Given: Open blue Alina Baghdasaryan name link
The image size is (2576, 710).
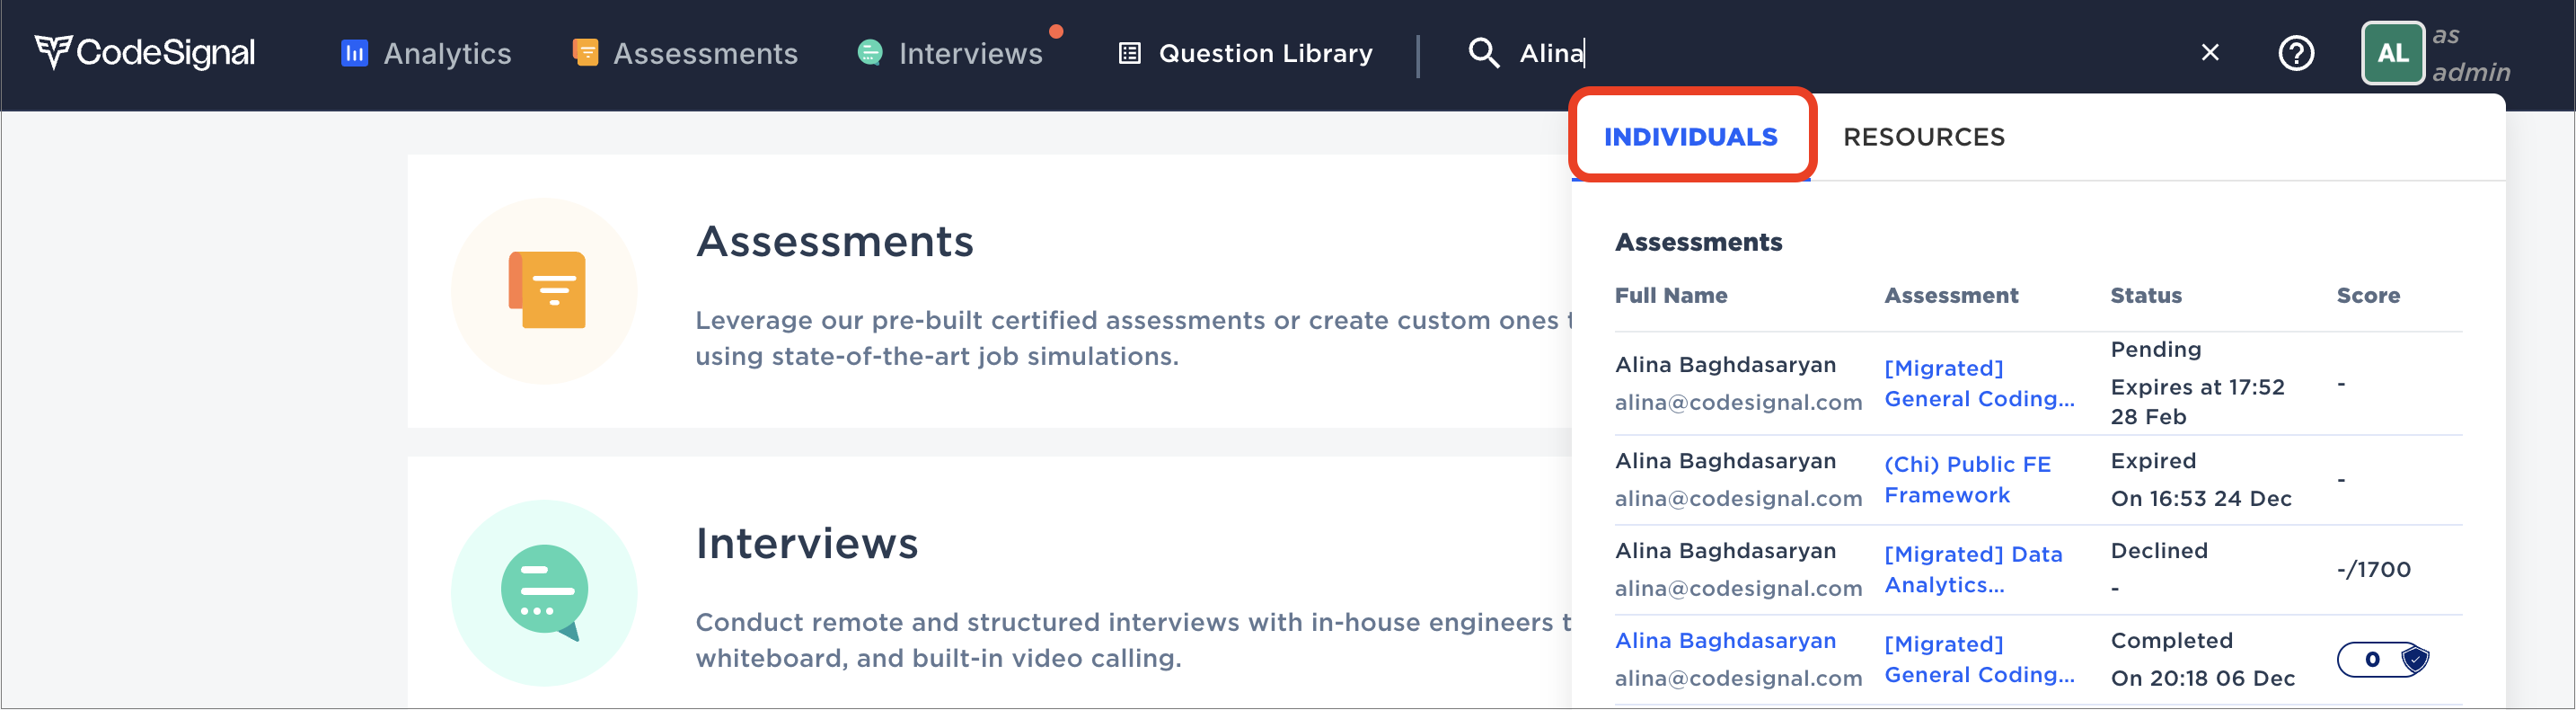Looking at the screenshot, I should click(x=1725, y=640).
